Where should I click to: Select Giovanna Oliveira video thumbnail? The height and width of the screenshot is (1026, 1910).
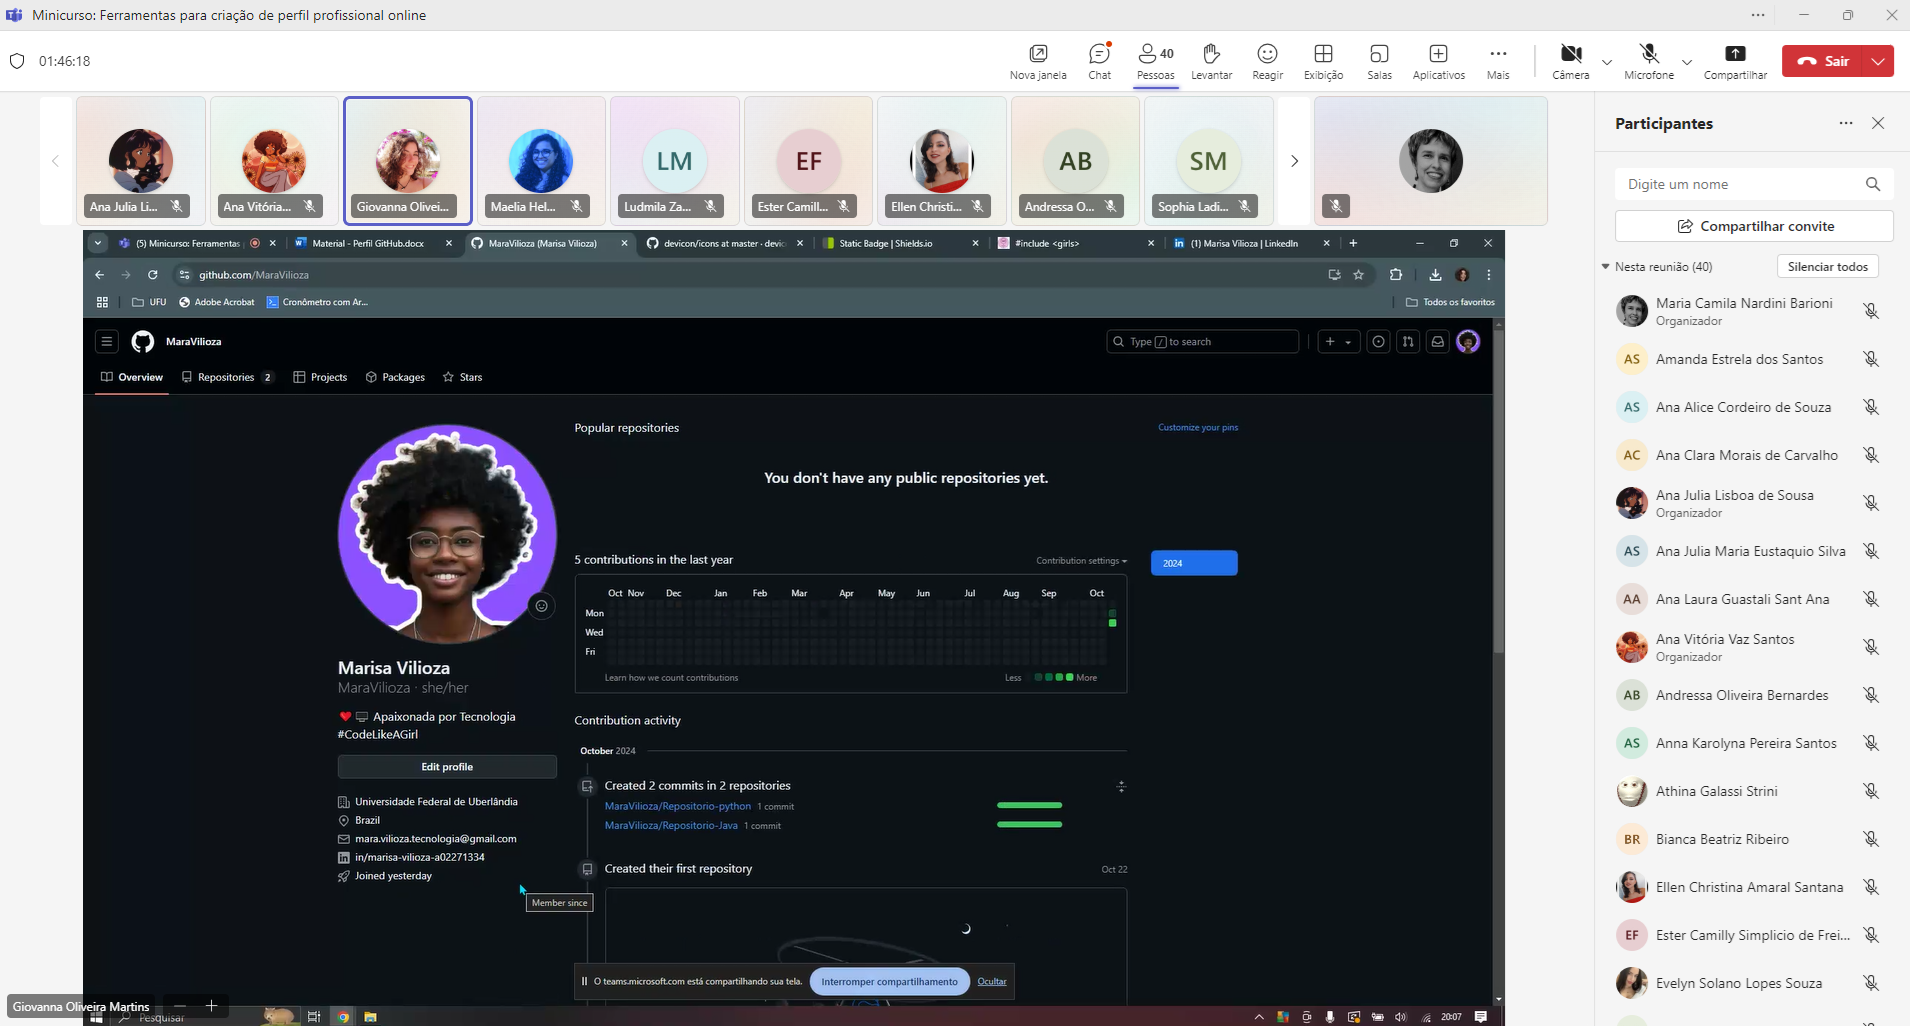pos(408,160)
